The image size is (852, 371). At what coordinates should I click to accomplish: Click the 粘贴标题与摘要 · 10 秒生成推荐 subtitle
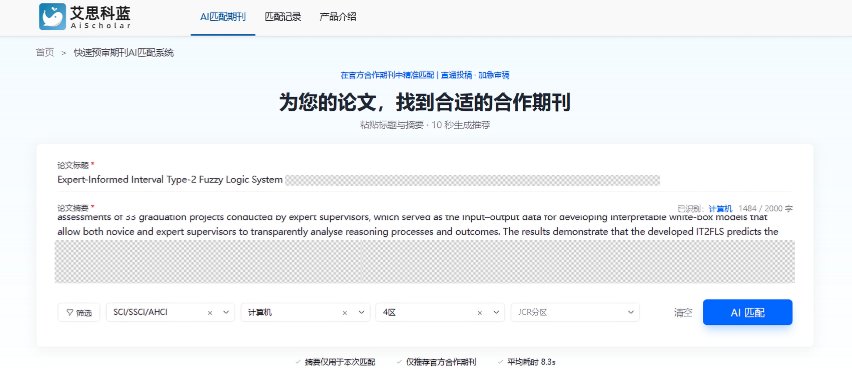425,125
